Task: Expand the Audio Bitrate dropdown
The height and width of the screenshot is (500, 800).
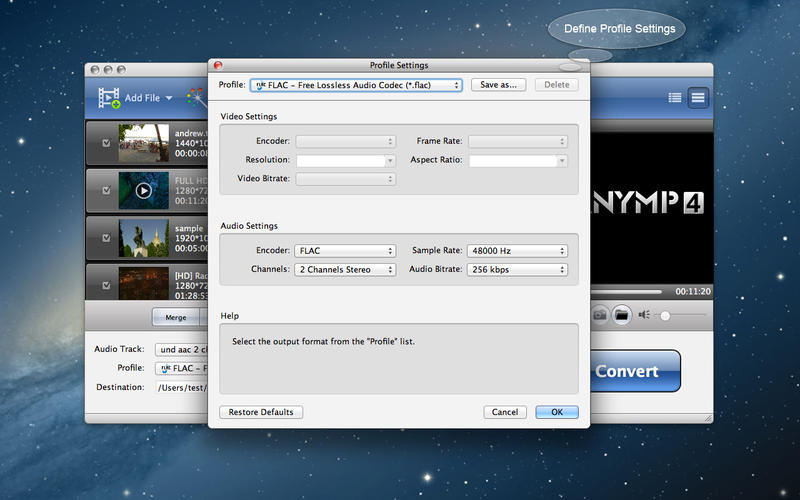Action: [517, 269]
